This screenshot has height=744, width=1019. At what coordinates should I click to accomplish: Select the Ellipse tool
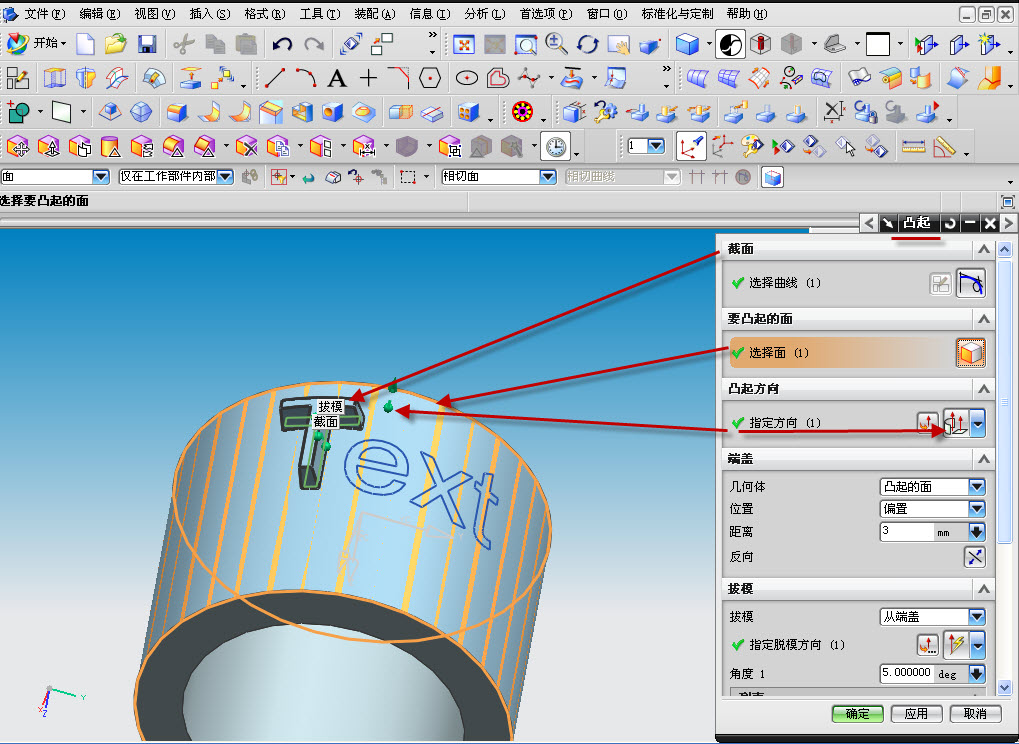(x=467, y=79)
